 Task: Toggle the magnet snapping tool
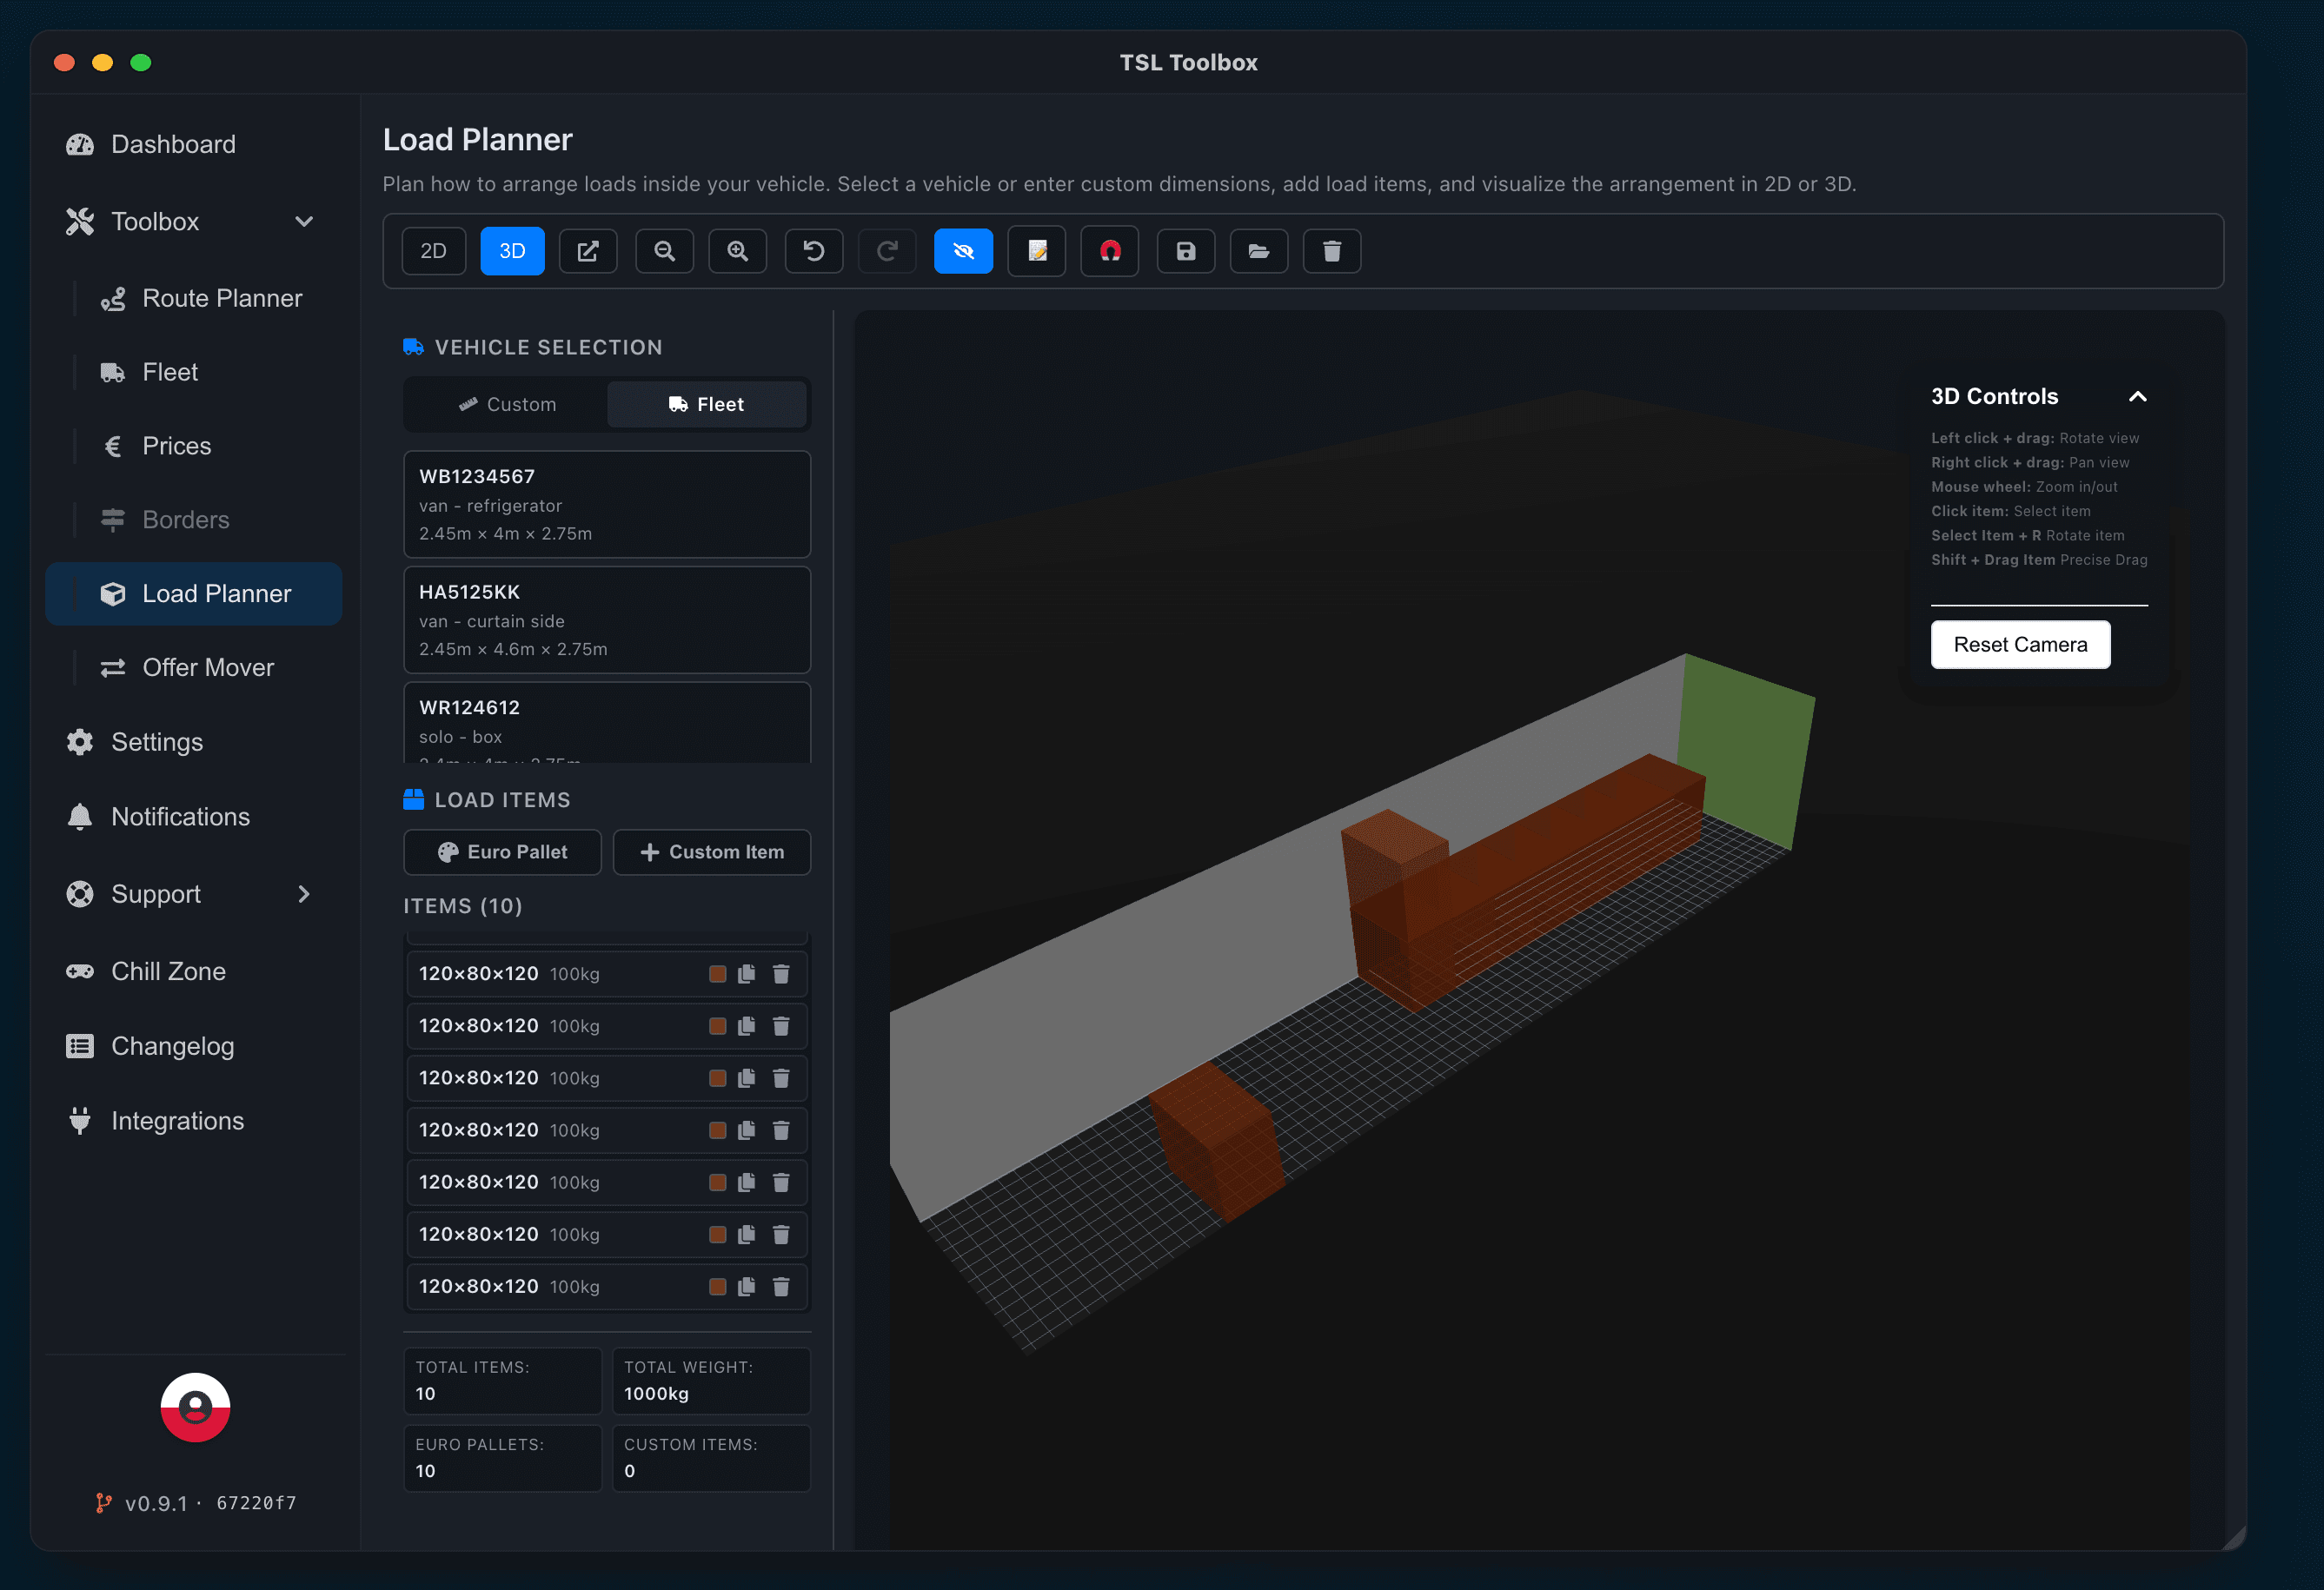coord(1110,251)
